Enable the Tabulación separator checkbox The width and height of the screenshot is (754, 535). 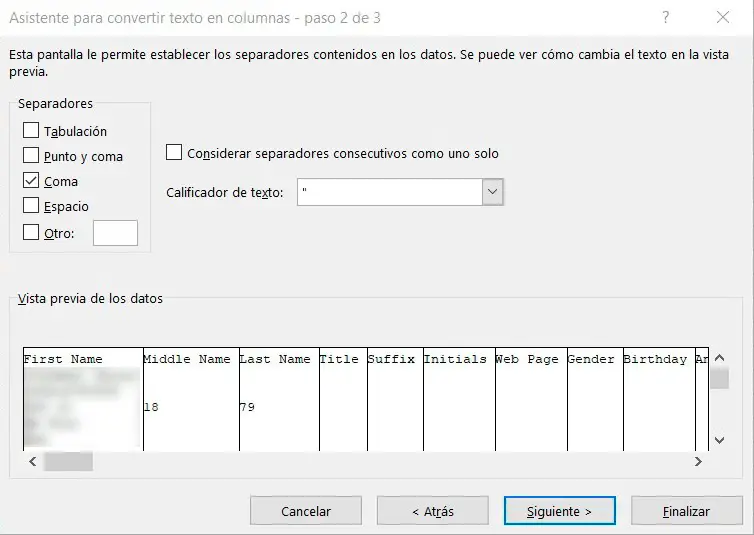(31, 131)
